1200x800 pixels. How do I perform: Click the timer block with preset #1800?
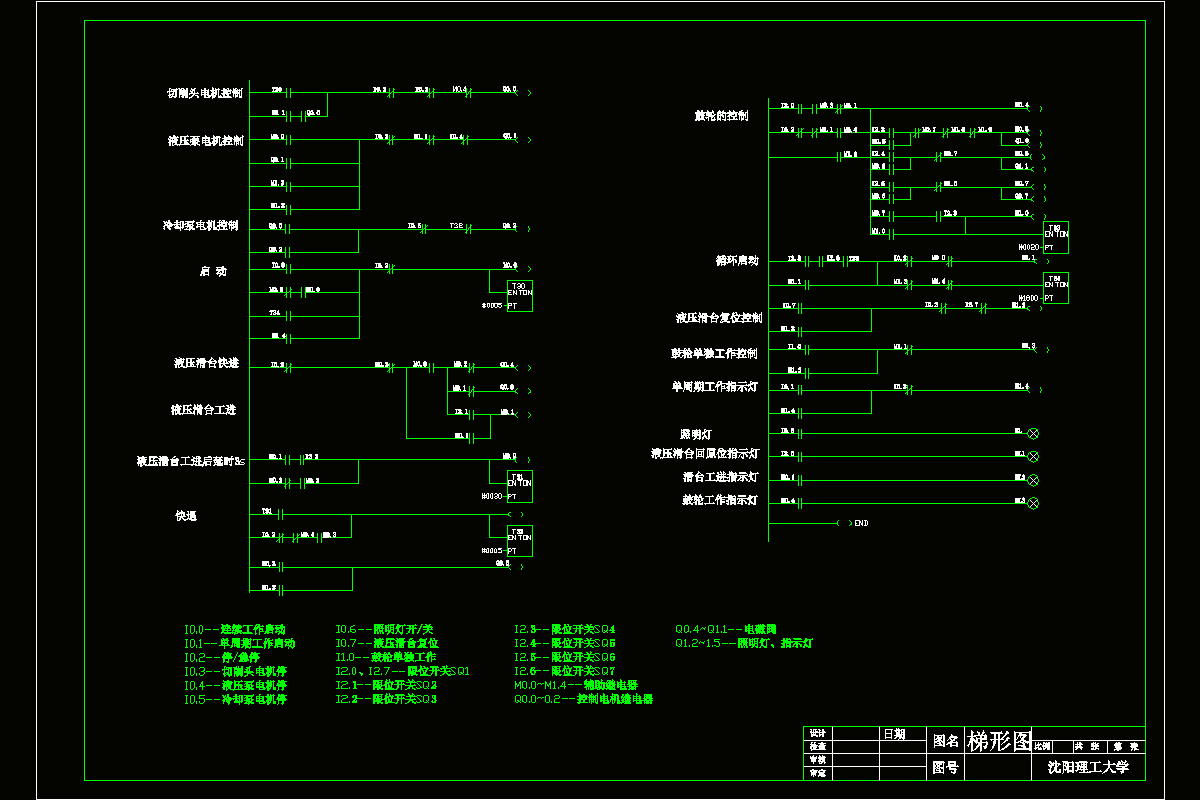click(1056, 288)
